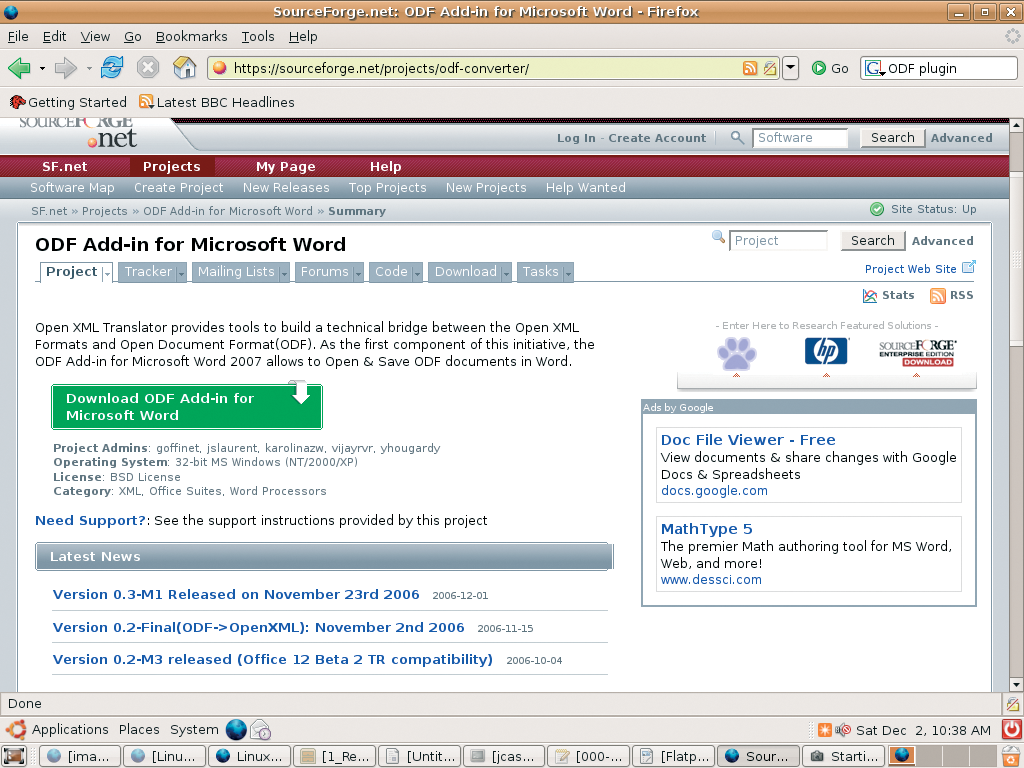
Task: Open the Home page icon
Action: [x=185, y=67]
